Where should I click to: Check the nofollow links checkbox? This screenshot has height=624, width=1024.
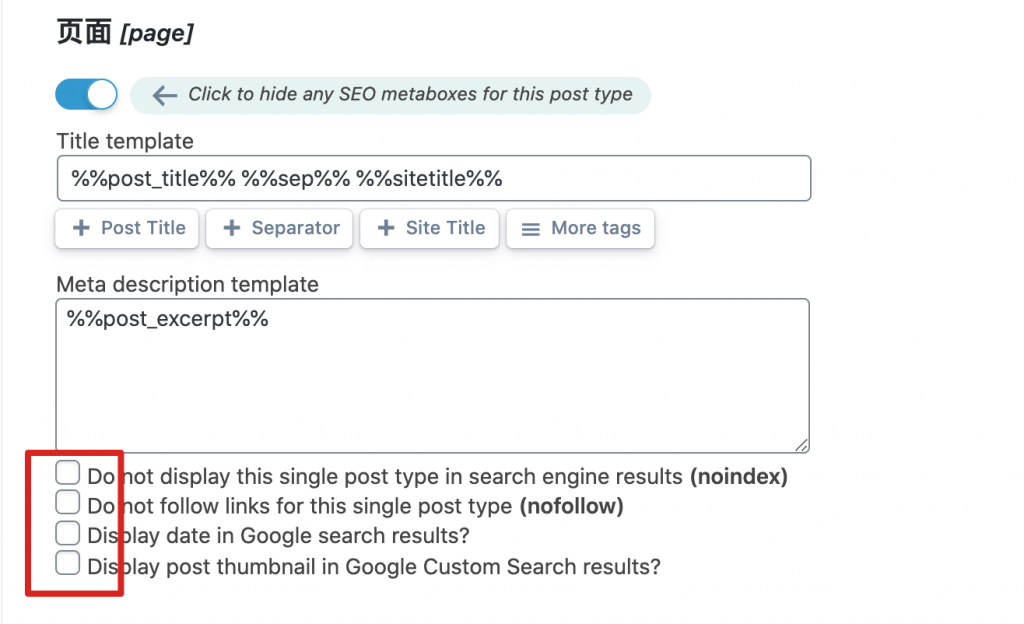pos(68,502)
